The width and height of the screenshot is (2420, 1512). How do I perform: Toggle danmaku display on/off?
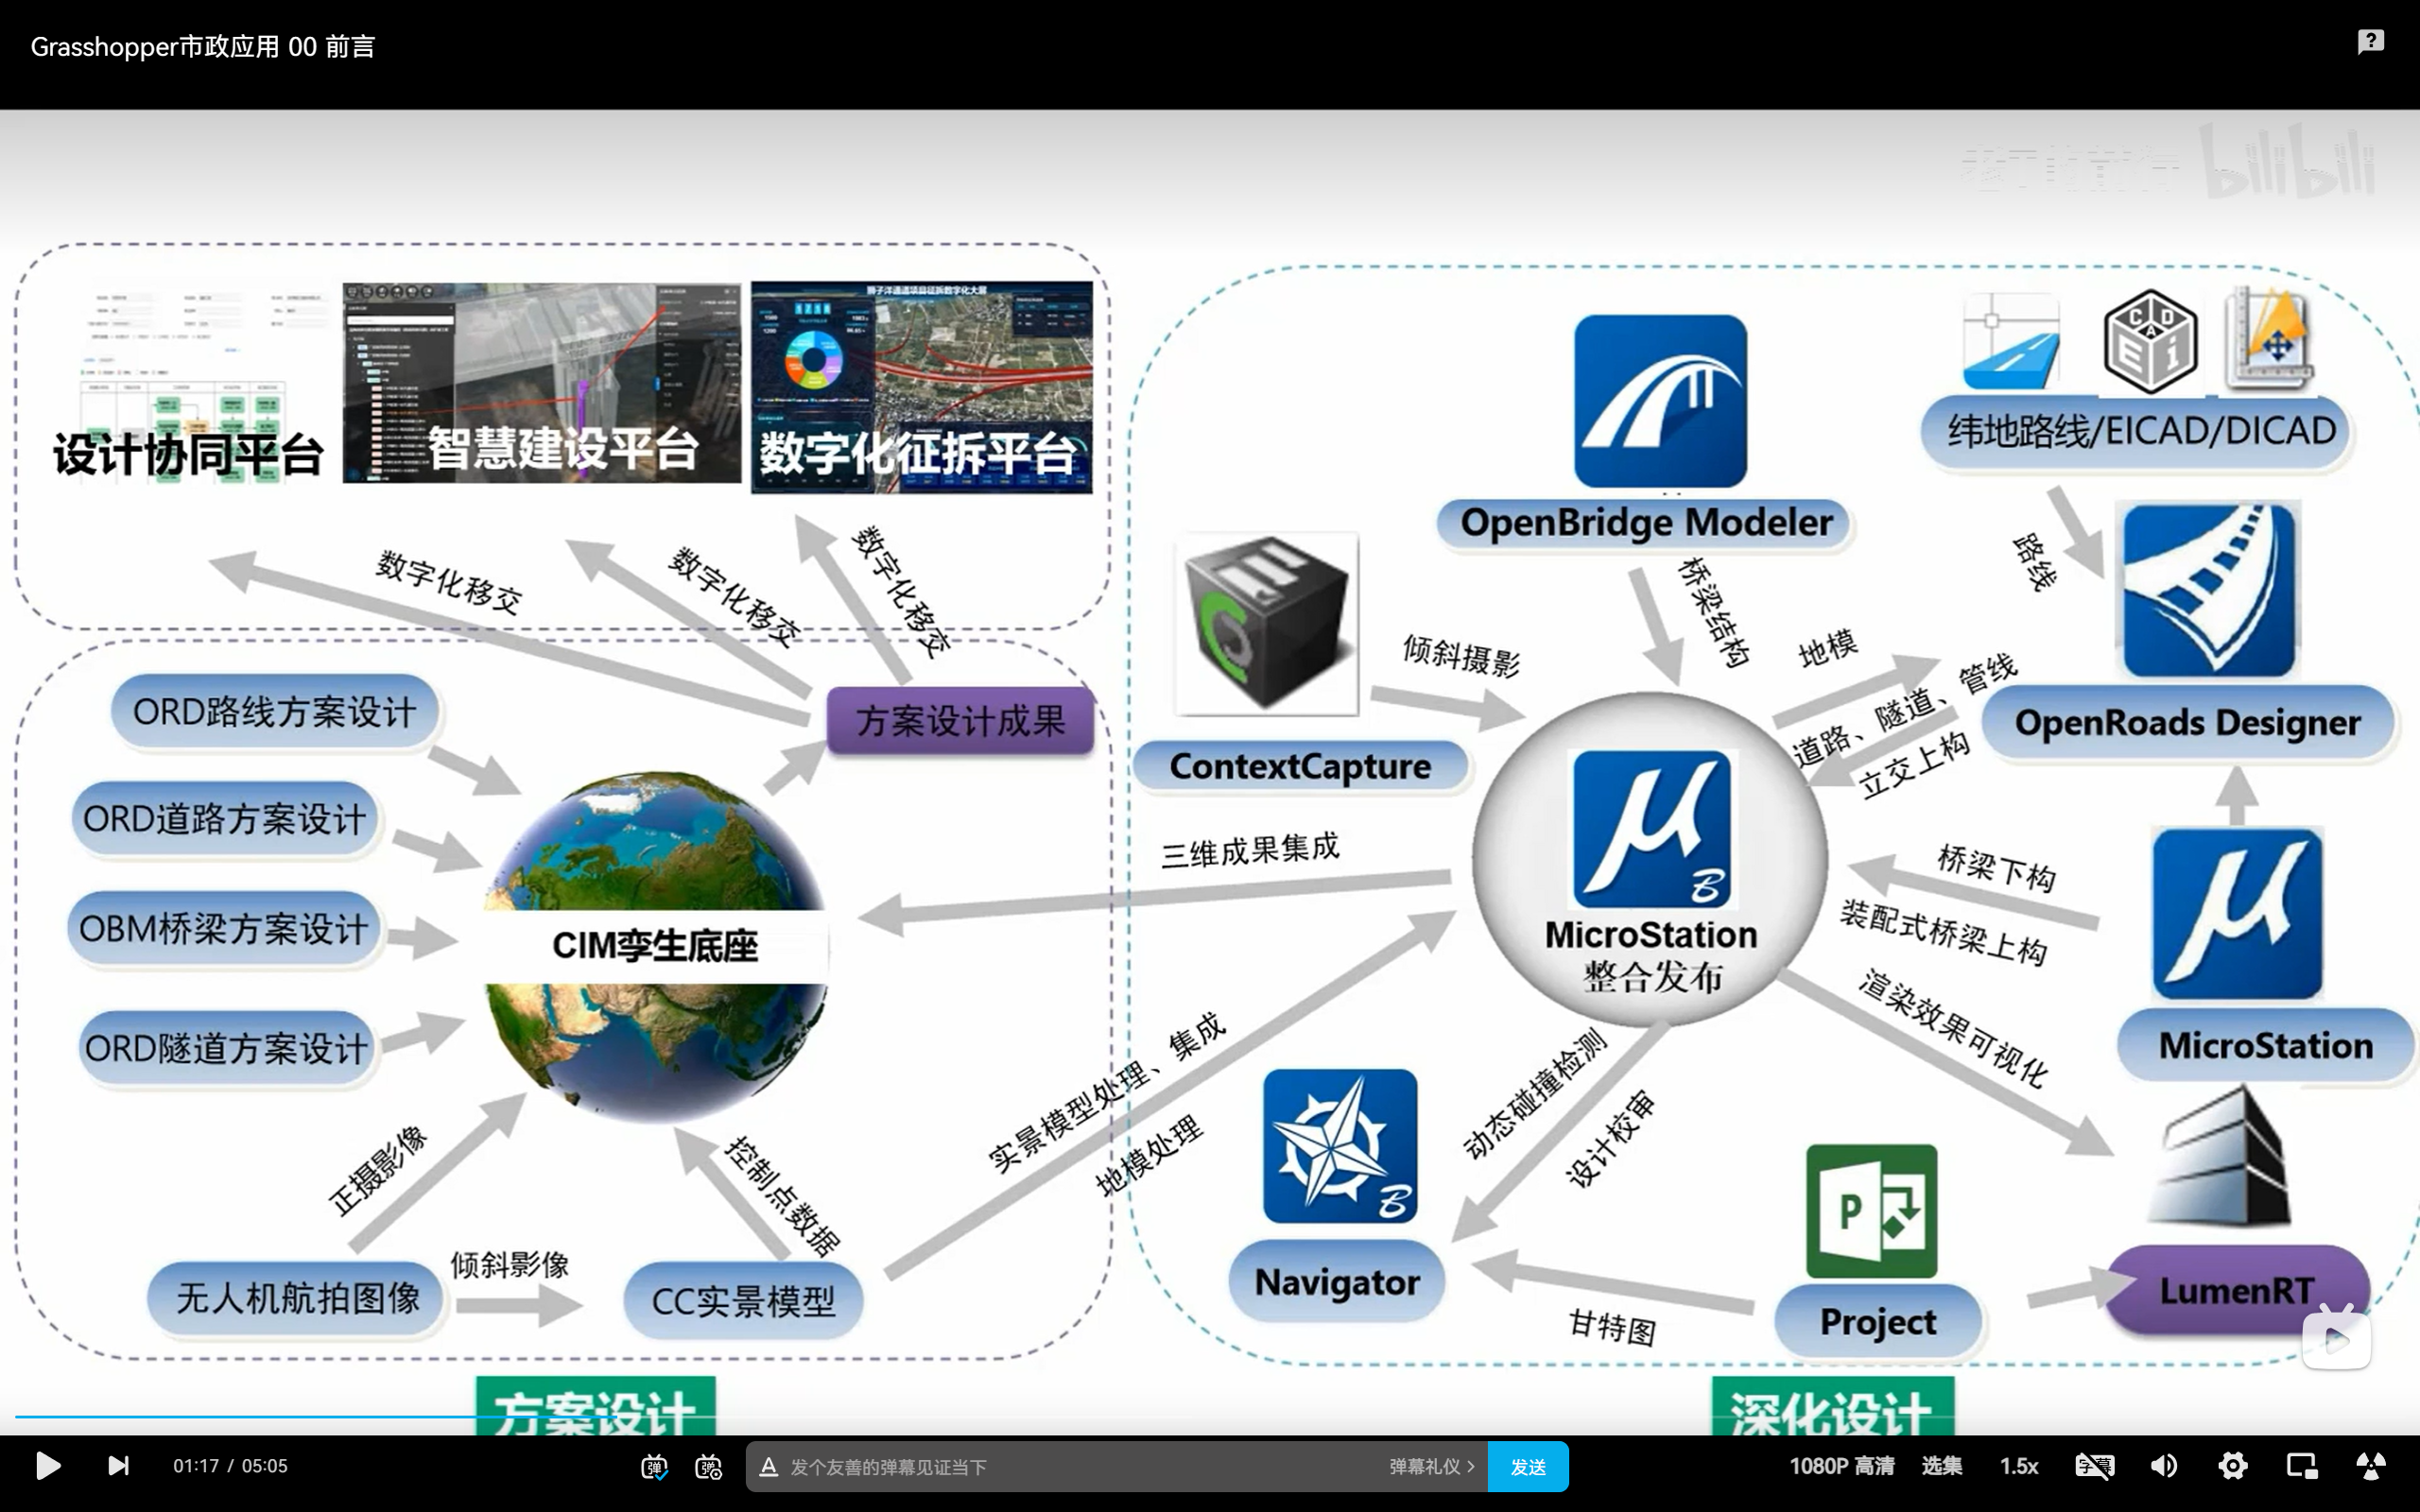click(654, 1467)
